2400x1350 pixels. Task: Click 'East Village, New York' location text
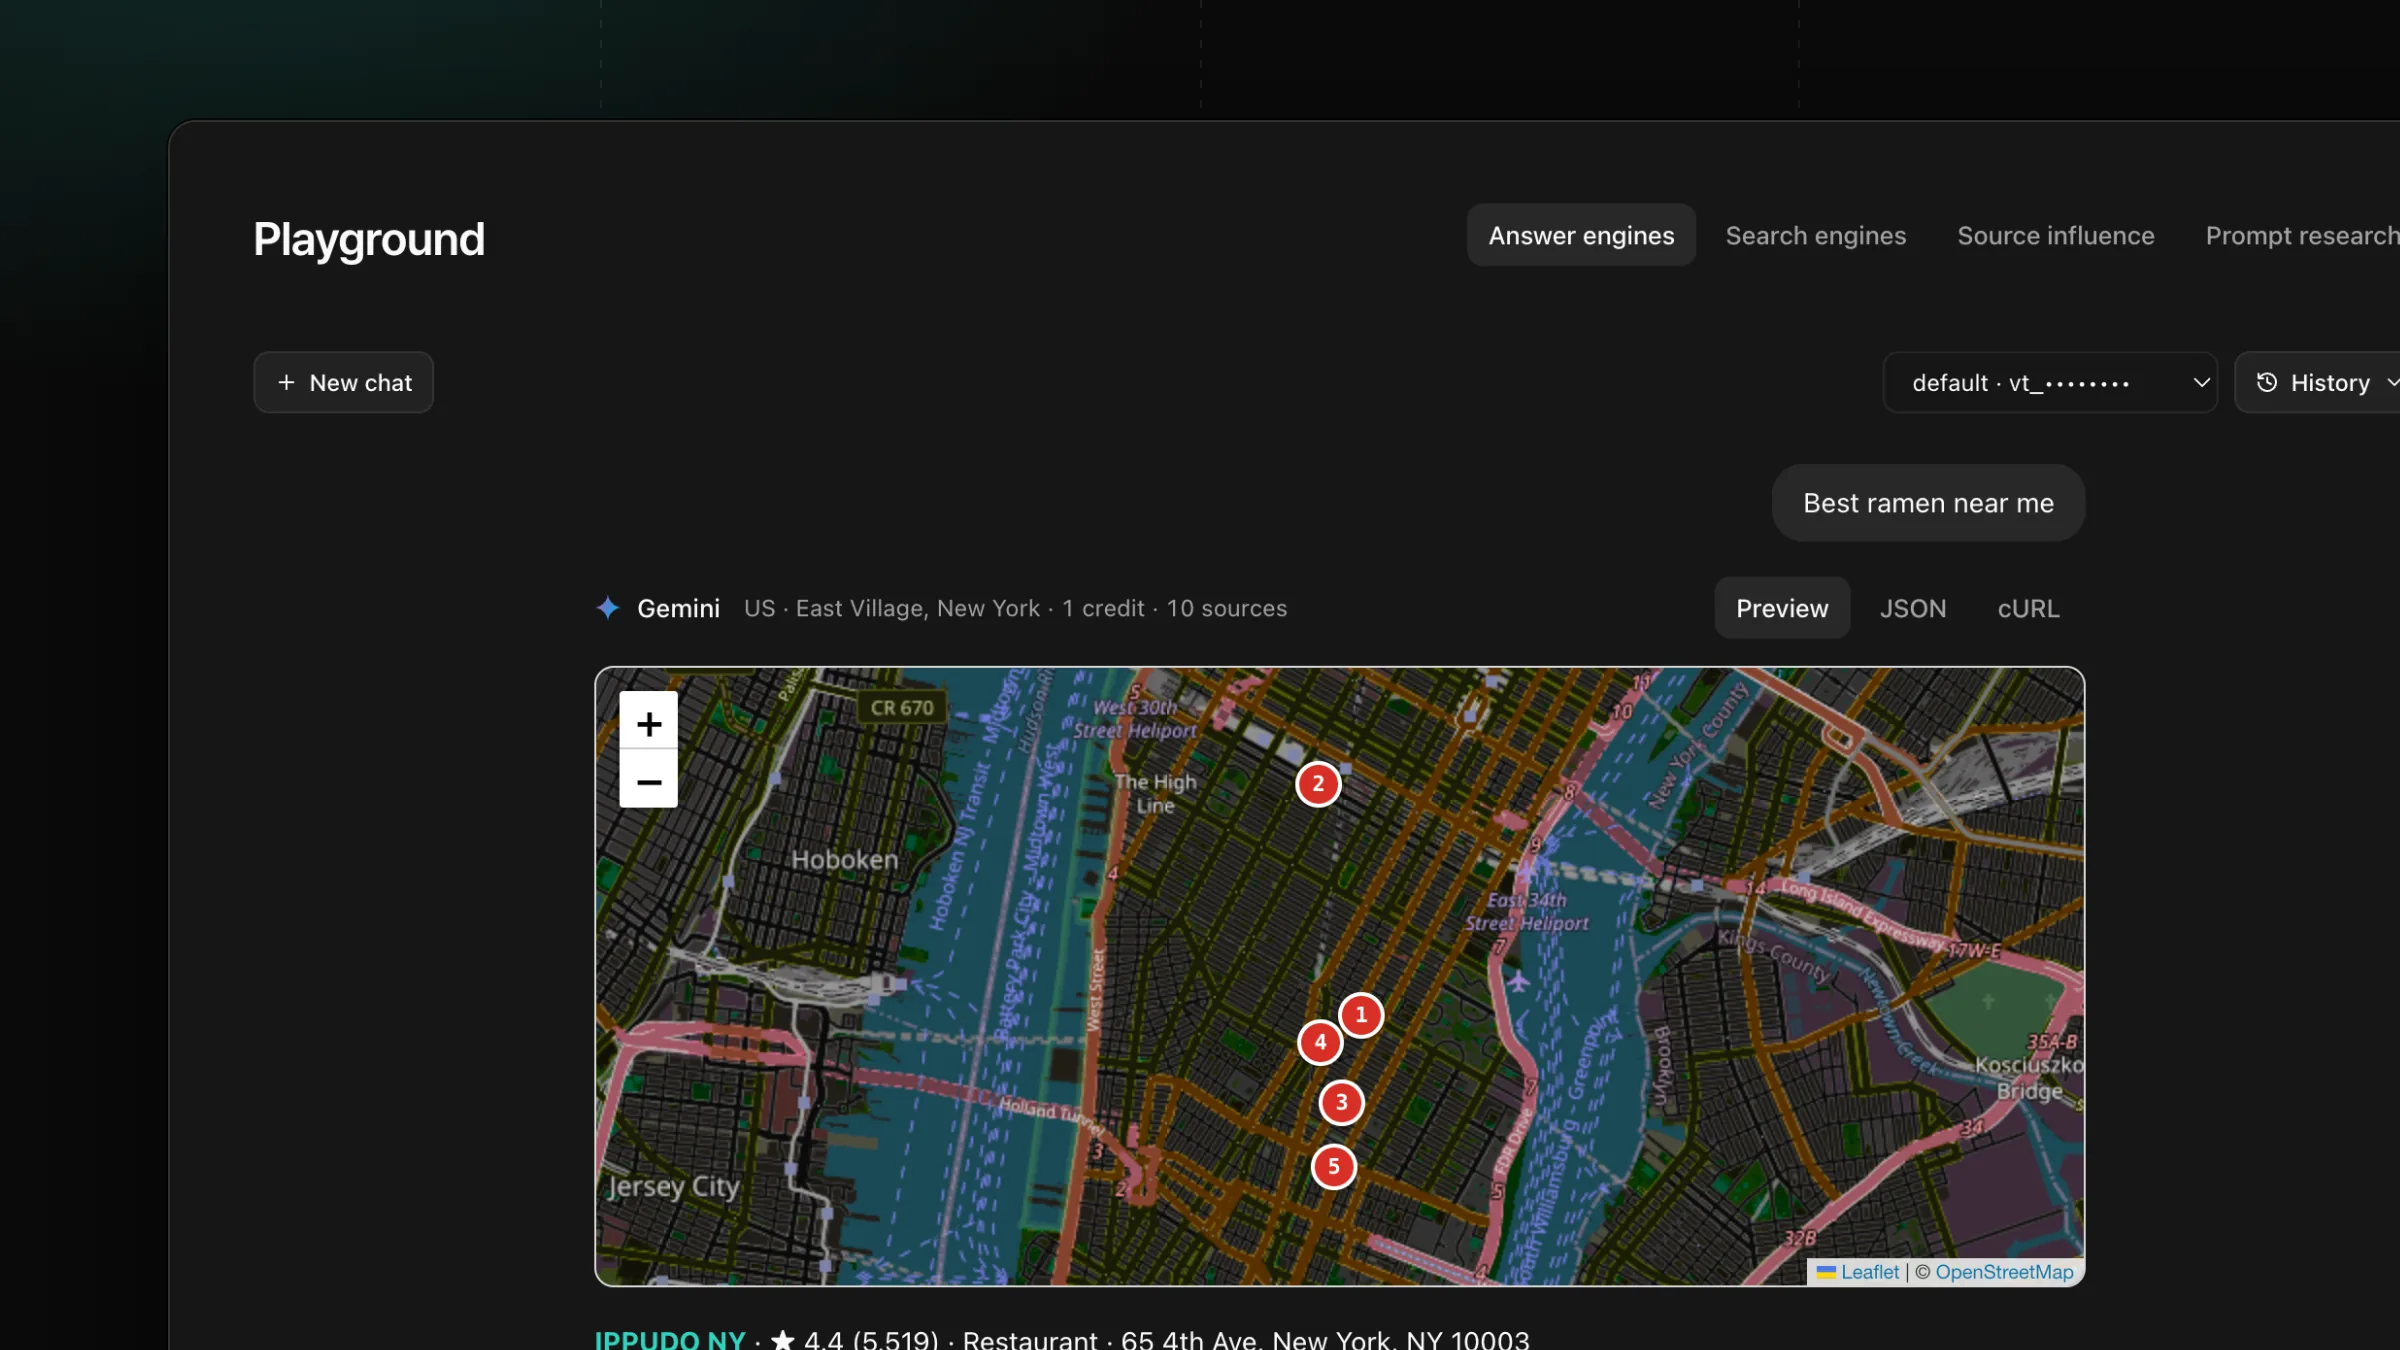(917, 608)
